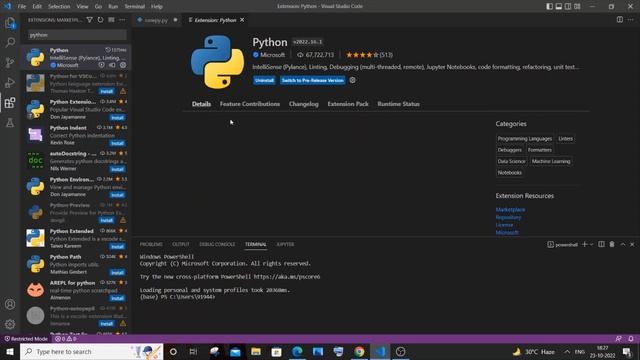Image resolution: width=640 pixels, height=360 pixels.
Task: Split the terminal pane
Action: (601, 244)
